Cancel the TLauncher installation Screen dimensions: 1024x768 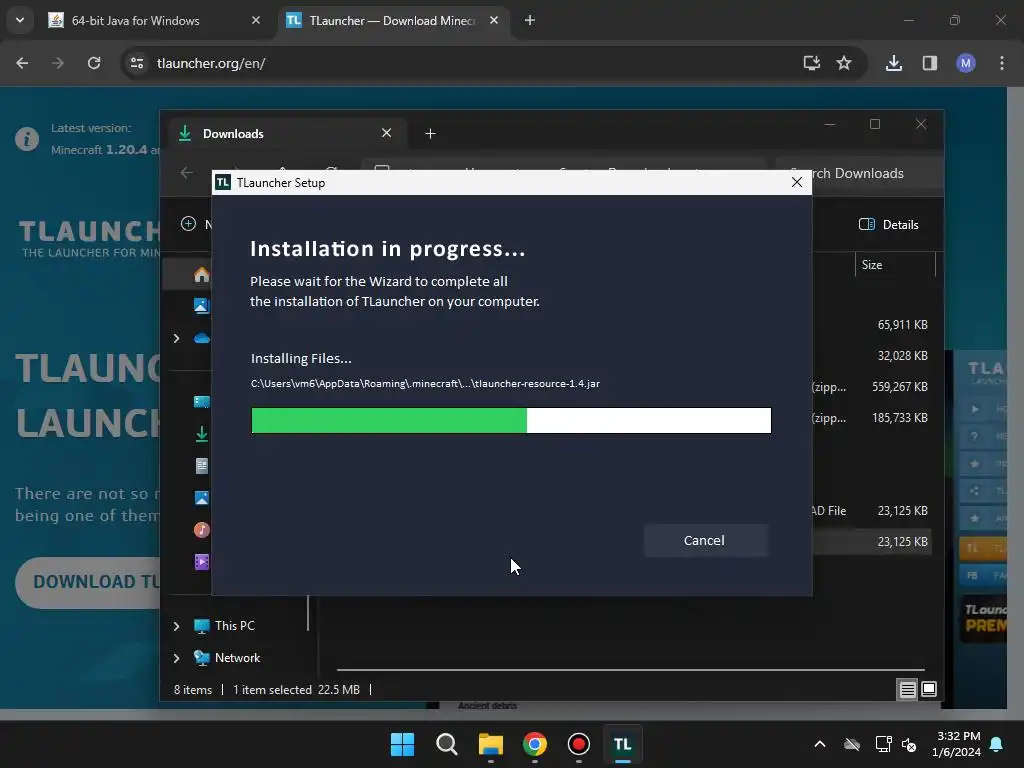705,540
